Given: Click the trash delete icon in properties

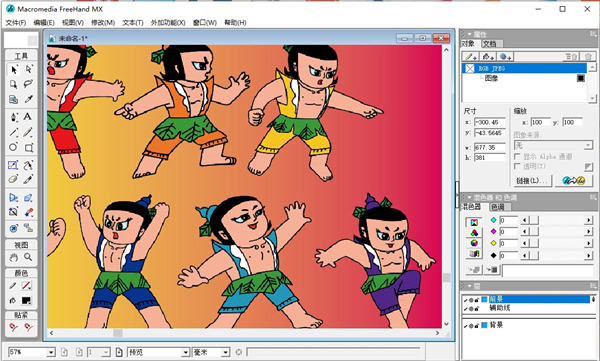Looking at the screenshot, I should point(588,57).
